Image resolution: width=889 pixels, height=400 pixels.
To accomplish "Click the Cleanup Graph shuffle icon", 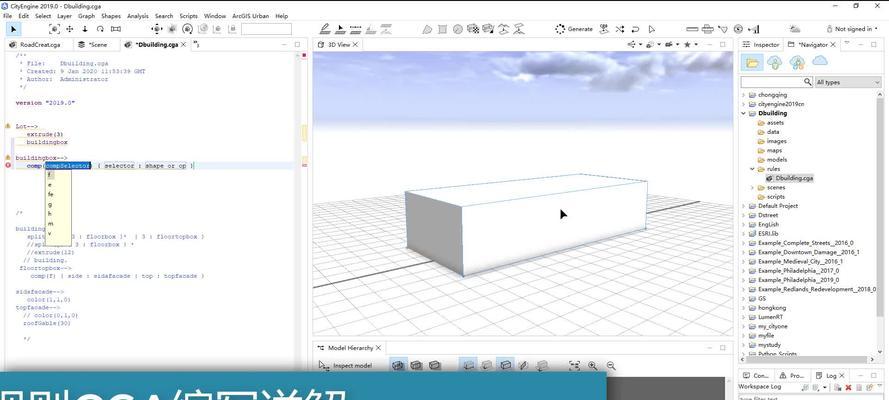I will coord(620,29).
